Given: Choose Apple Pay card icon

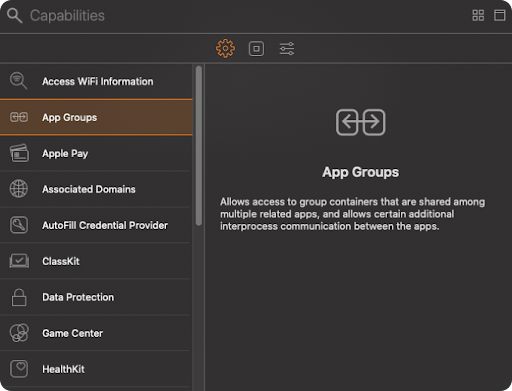Looking at the screenshot, I should [19, 153].
